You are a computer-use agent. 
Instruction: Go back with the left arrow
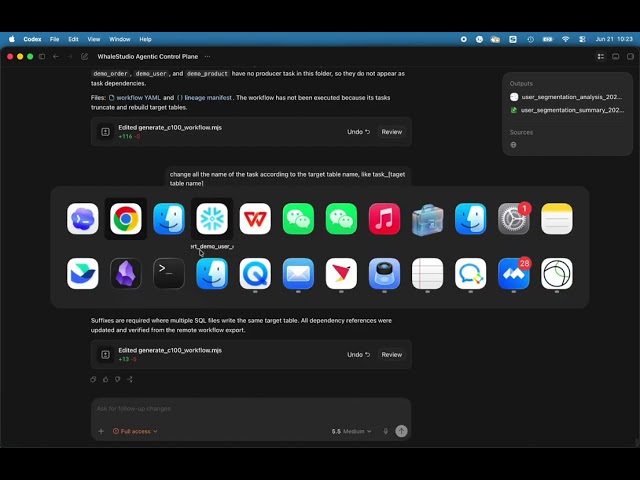pyautogui.click(x=56, y=56)
